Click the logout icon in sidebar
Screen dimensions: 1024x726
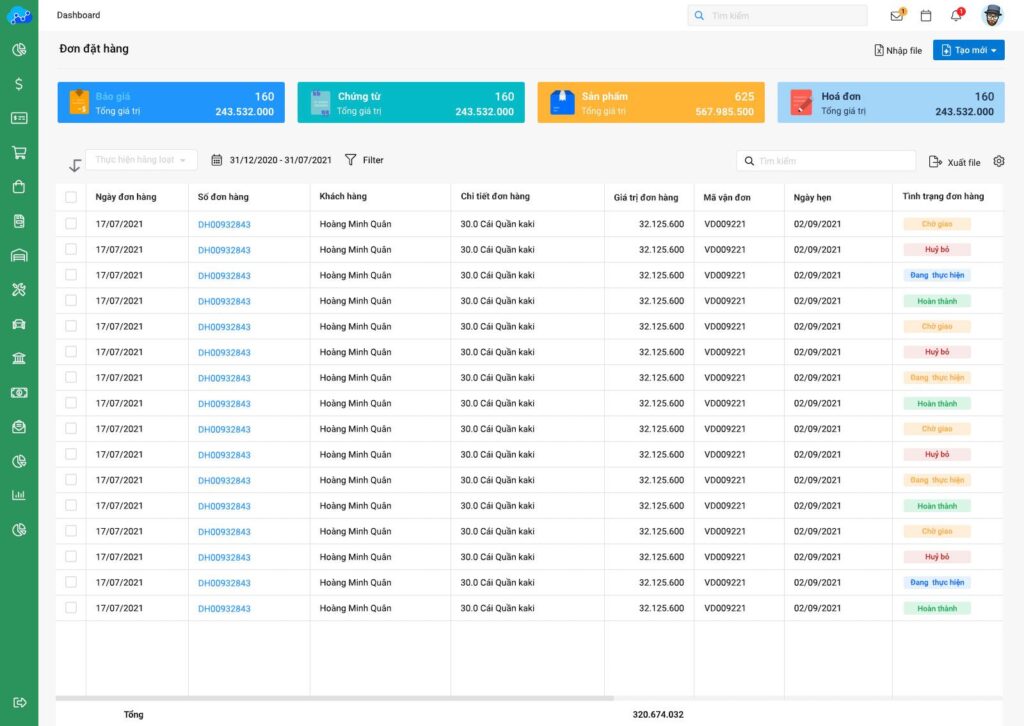(x=19, y=702)
